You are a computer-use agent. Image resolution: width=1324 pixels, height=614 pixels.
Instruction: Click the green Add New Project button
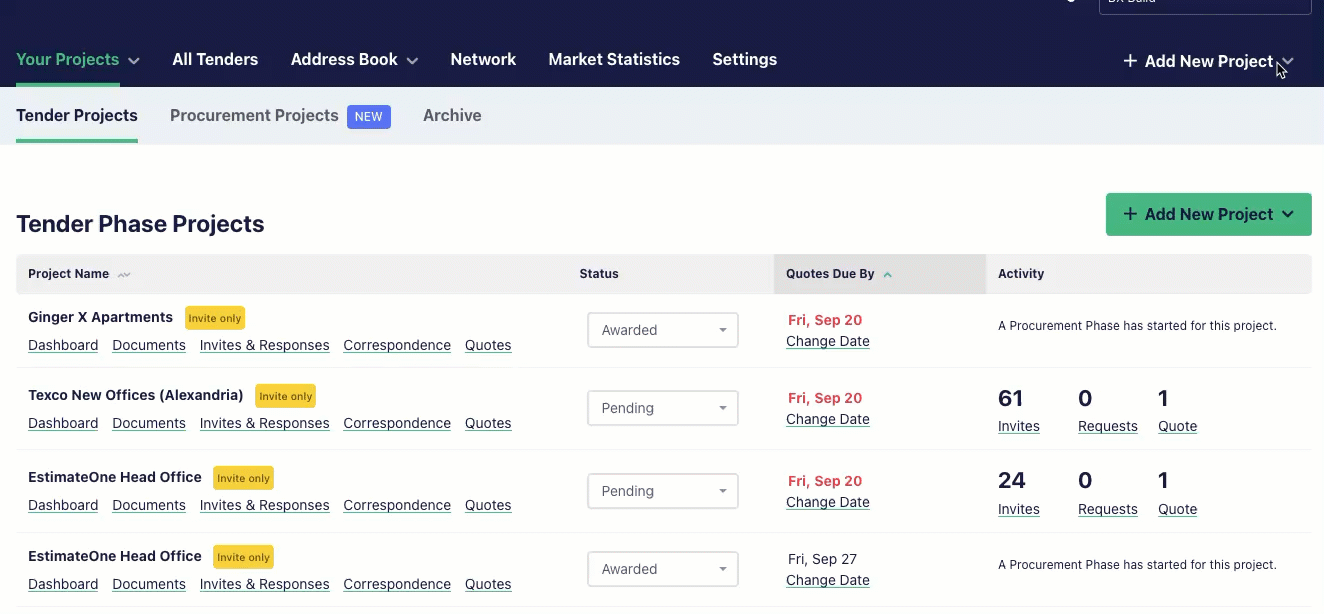coord(1208,215)
